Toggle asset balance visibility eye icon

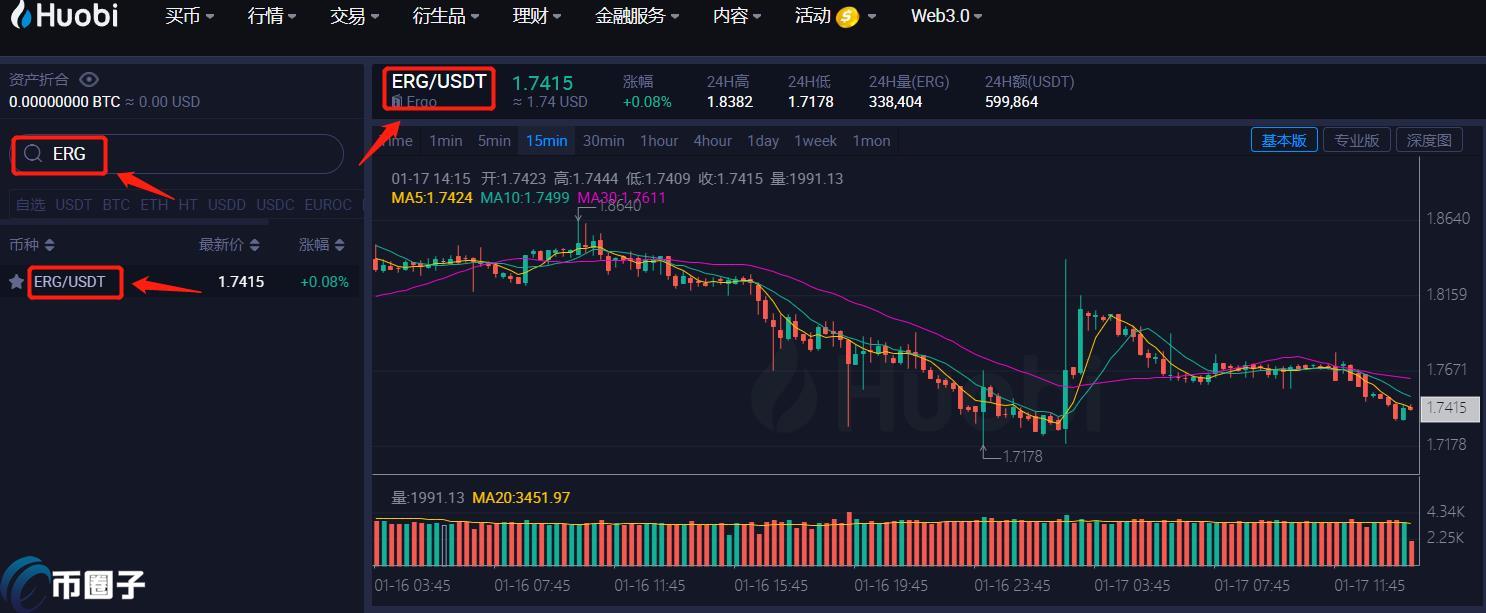(89, 80)
